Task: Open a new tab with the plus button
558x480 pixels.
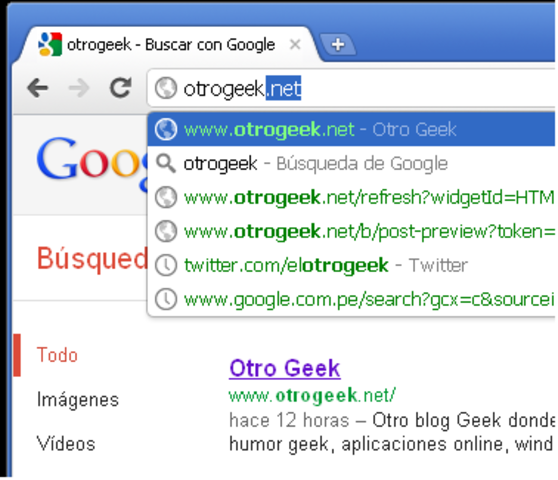Action: pos(338,45)
